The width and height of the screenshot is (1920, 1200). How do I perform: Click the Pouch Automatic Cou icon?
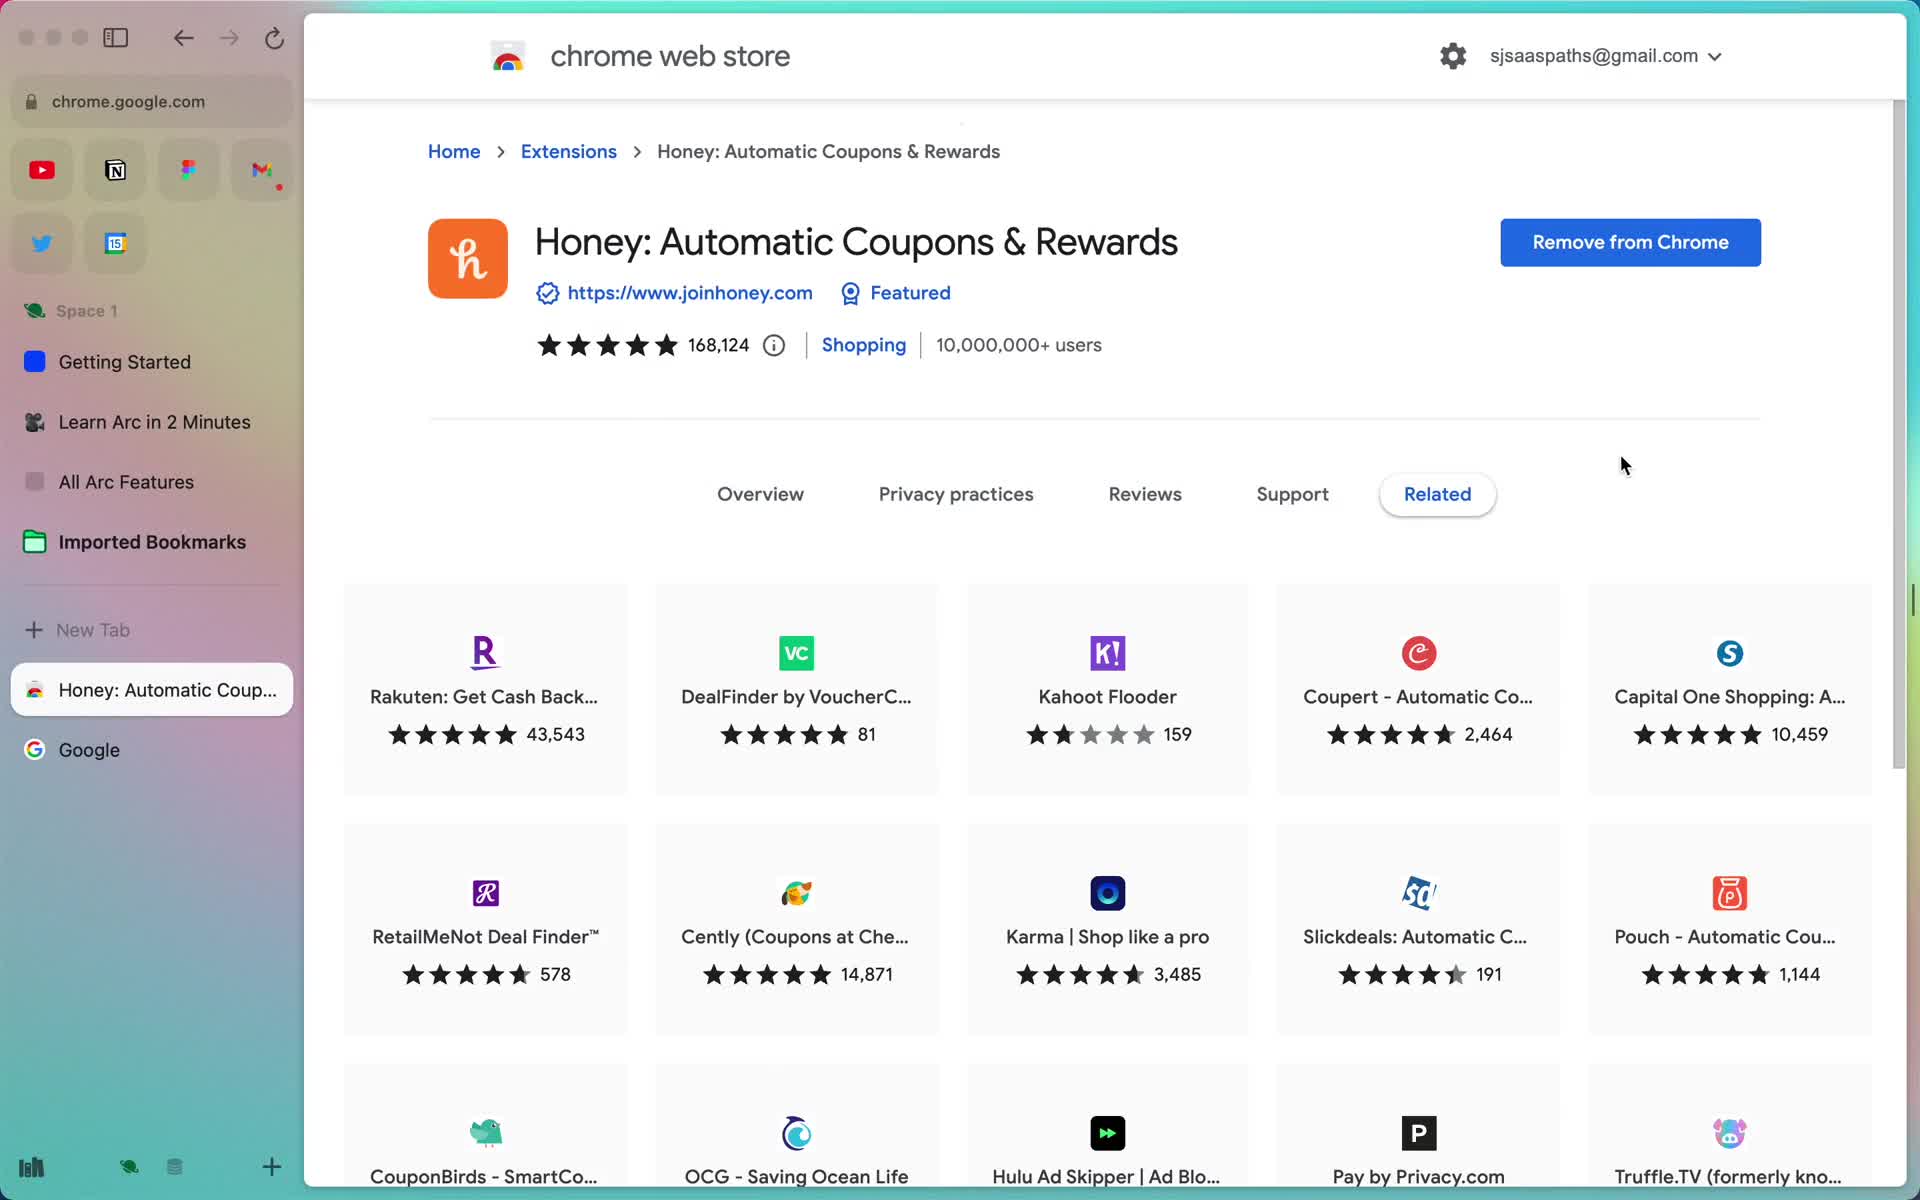(x=1728, y=893)
